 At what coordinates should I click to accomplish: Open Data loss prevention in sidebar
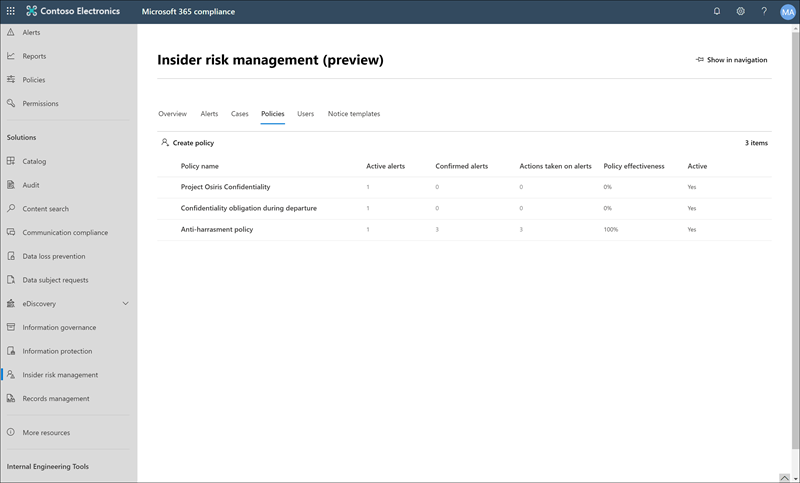pos(54,256)
